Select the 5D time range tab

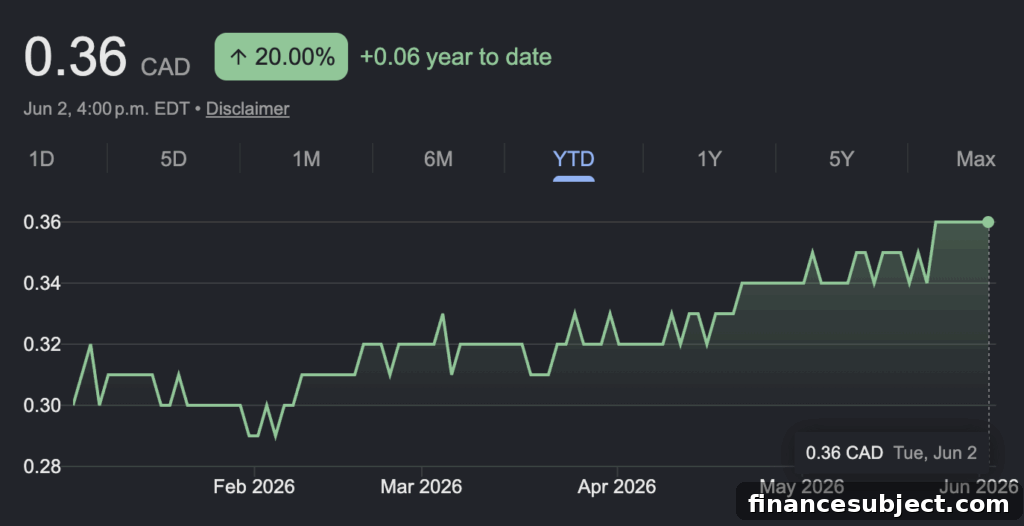coord(174,159)
